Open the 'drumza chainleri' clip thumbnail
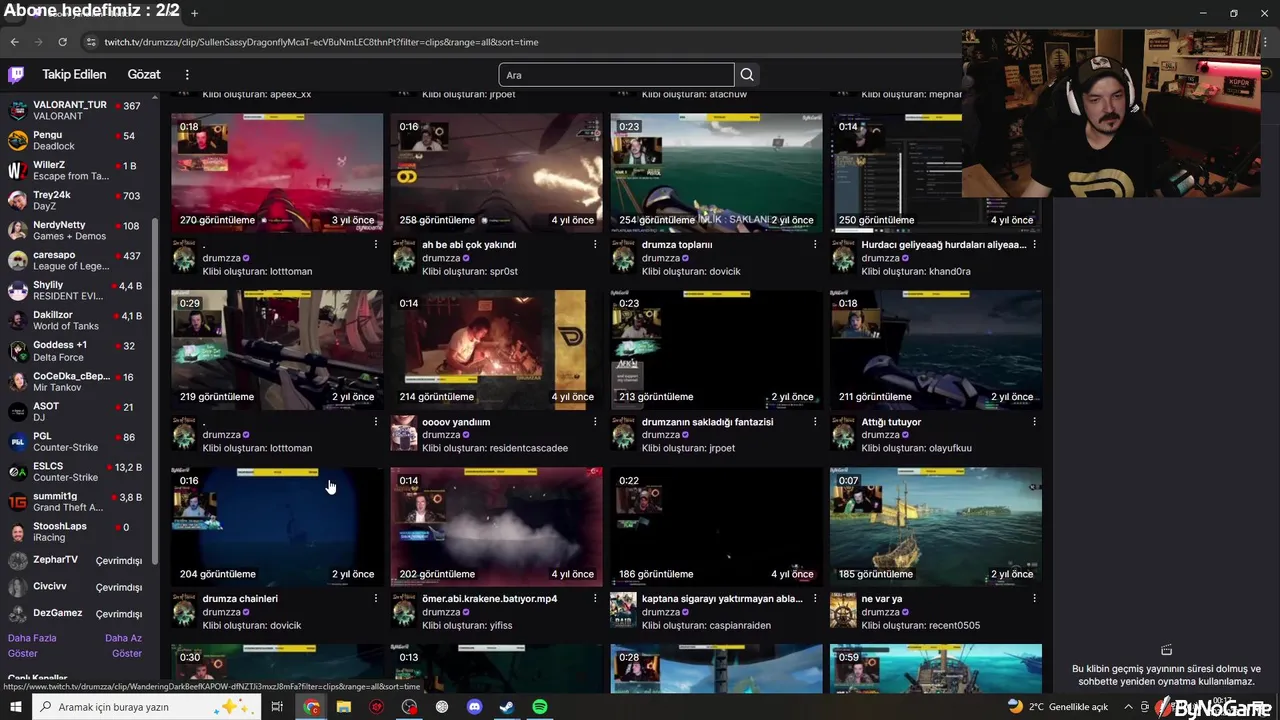Screen dimensions: 1280x720 pos(277,526)
